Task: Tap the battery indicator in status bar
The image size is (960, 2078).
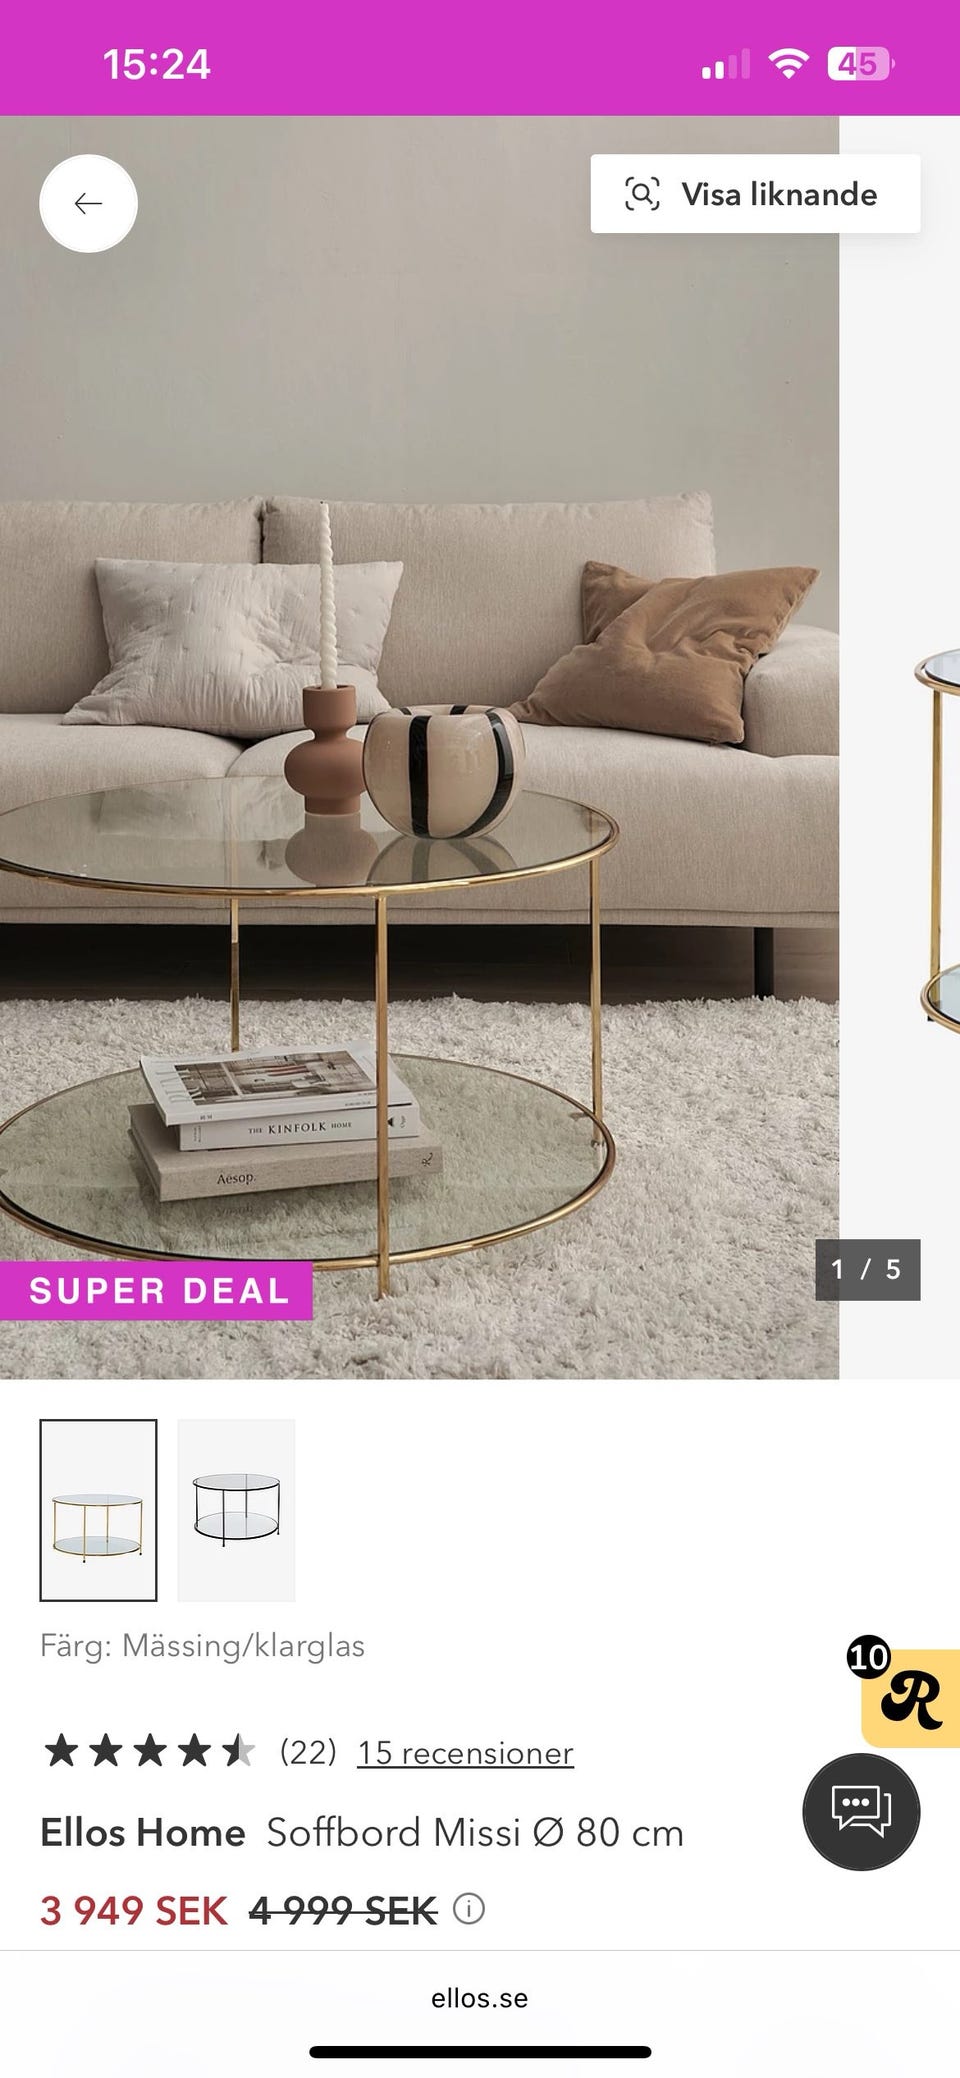Action: tap(861, 65)
